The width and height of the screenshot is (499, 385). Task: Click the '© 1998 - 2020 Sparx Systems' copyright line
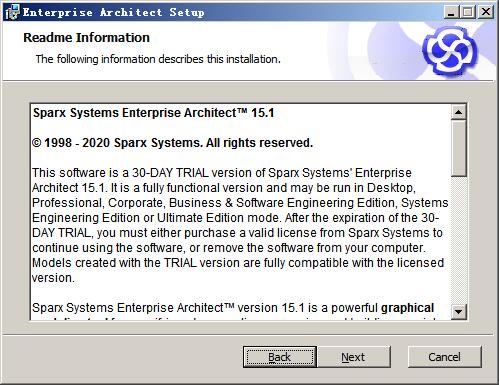point(172,143)
